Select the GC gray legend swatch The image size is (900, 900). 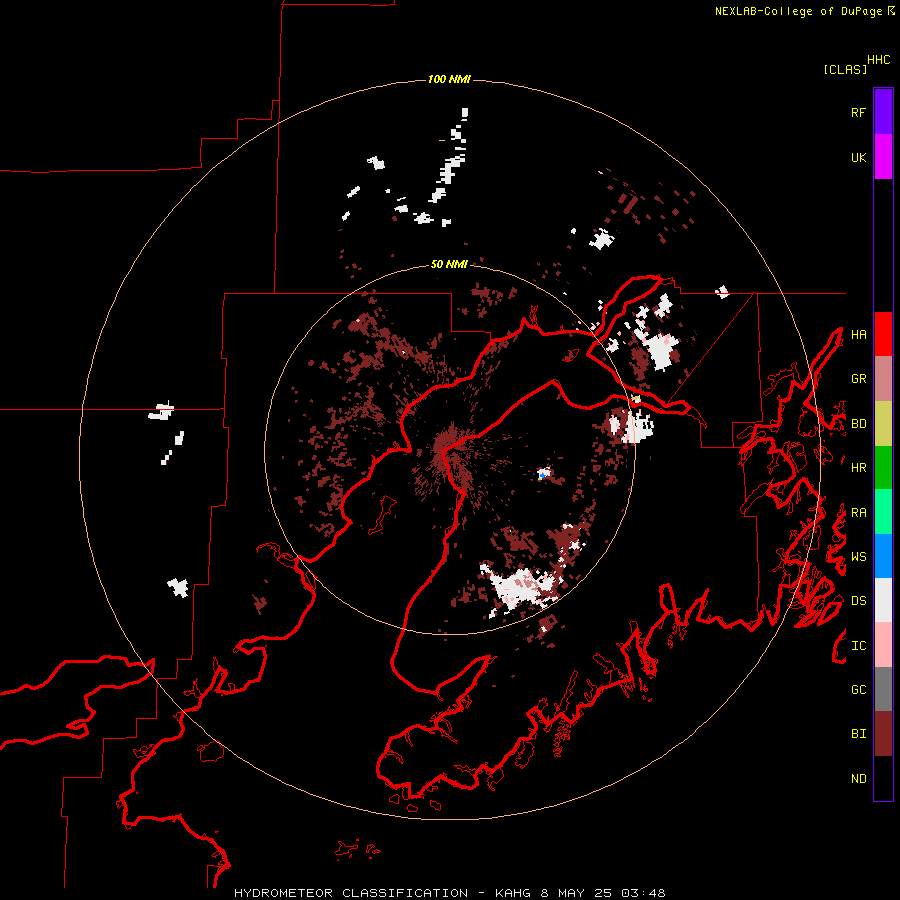(x=883, y=689)
